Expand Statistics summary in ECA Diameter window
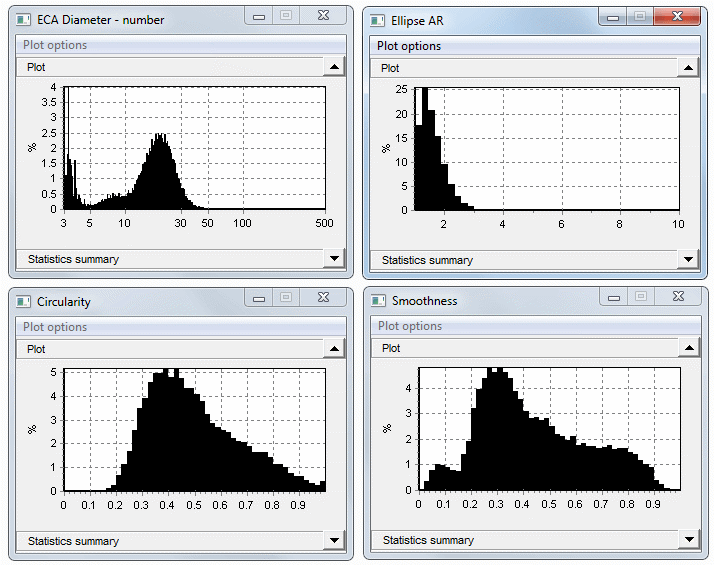The height and width of the screenshot is (565, 714). pyautogui.click(x=334, y=259)
